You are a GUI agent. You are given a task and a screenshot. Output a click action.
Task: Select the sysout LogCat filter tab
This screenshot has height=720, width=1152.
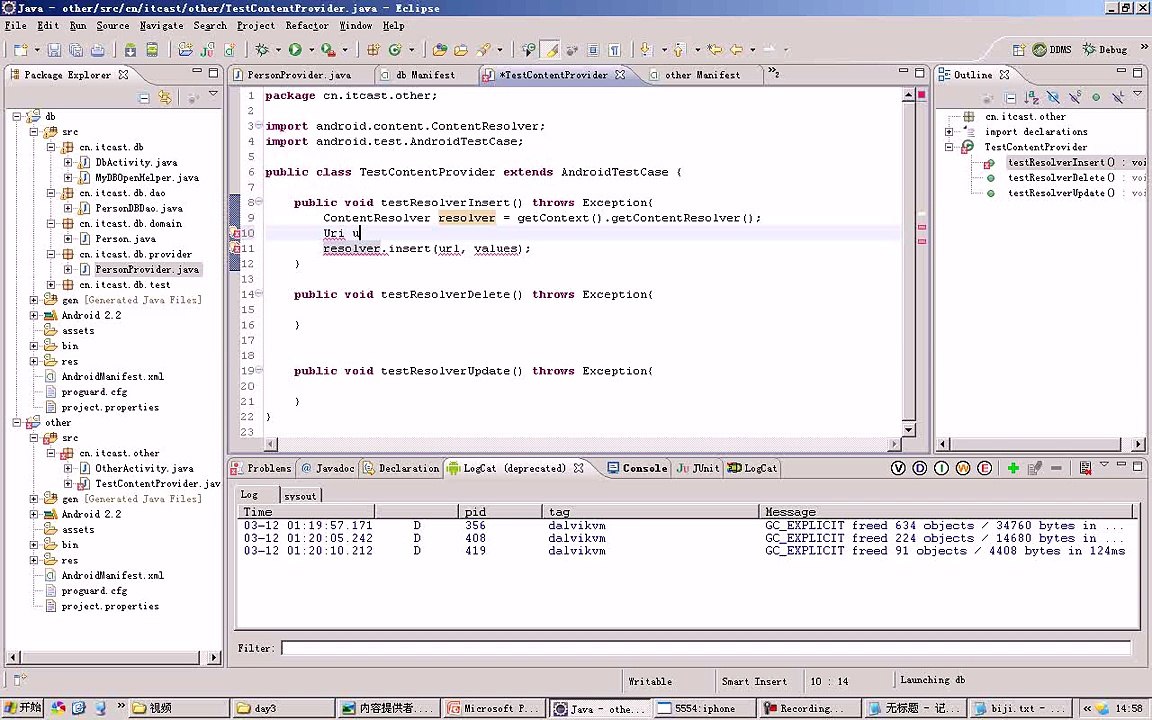click(300, 496)
